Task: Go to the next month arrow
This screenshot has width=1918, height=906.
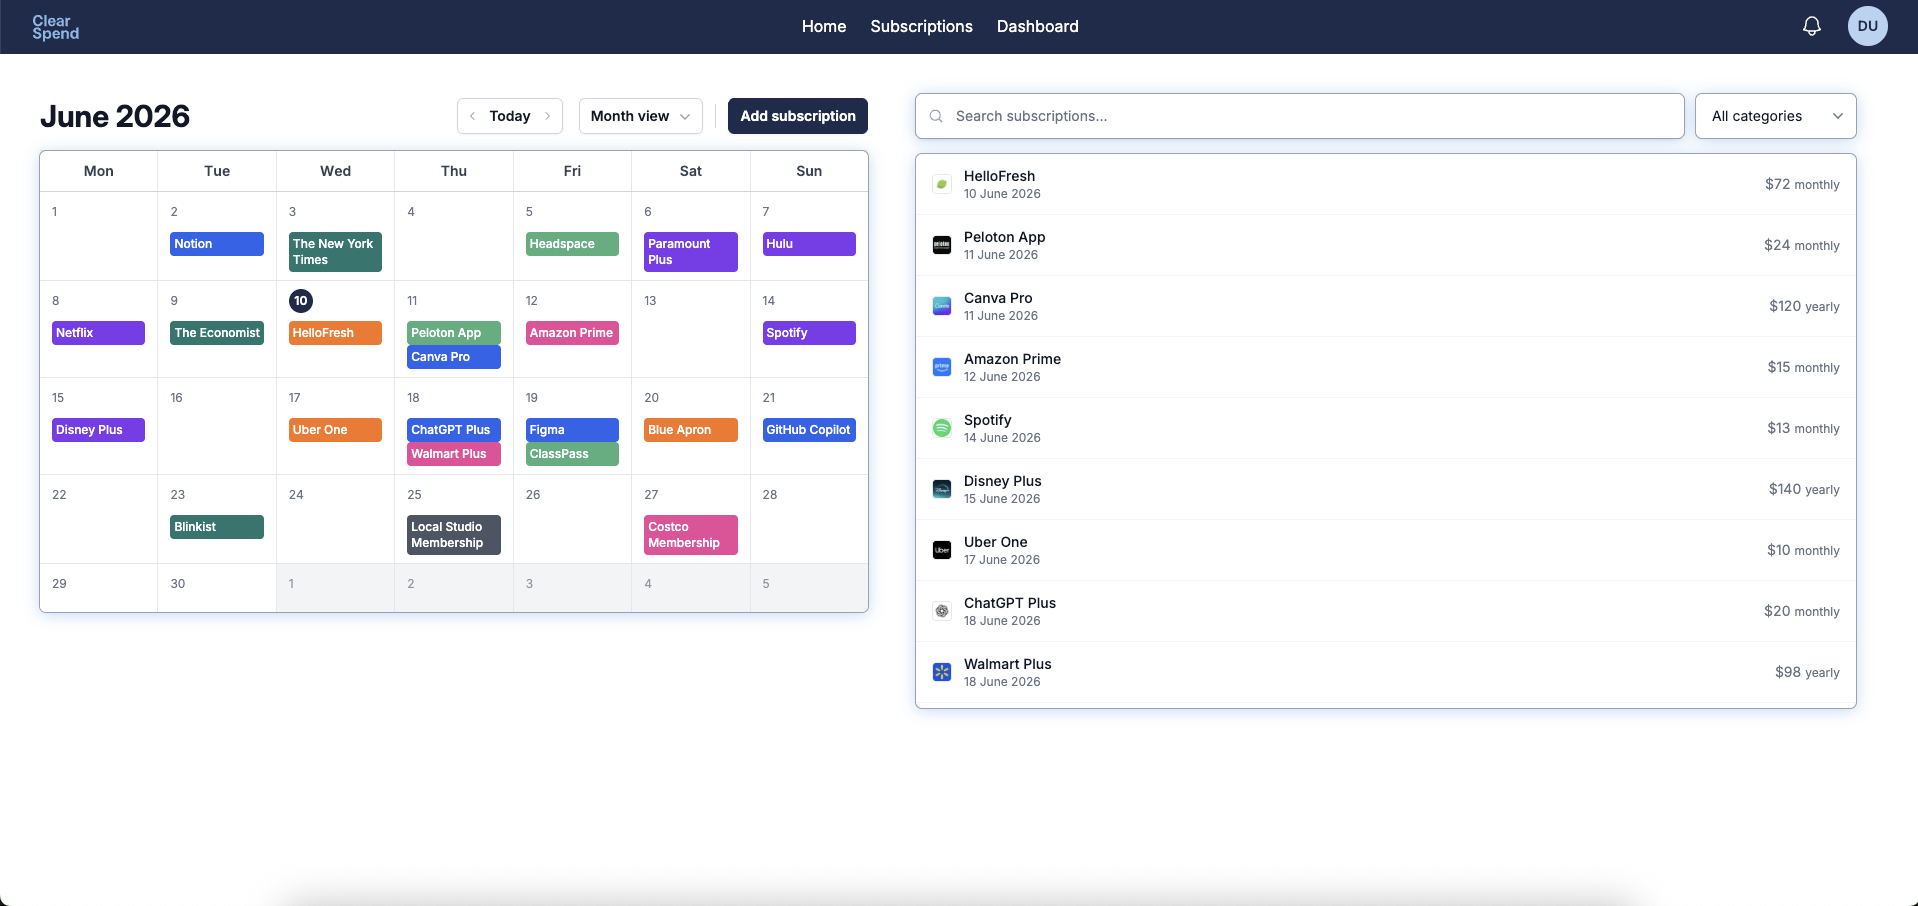Action: pos(547,116)
